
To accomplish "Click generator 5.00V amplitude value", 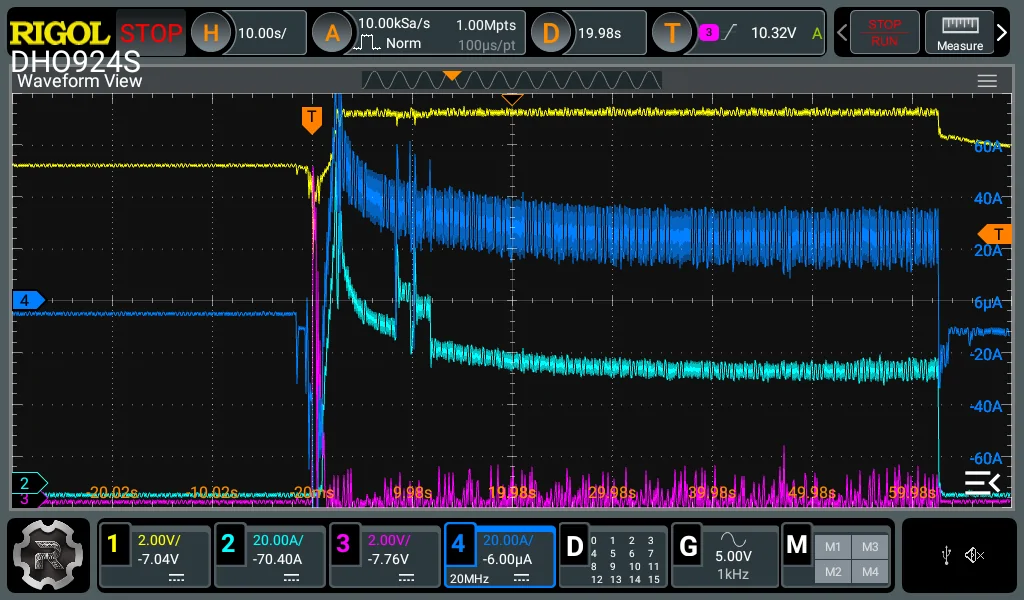I will pos(733,556).
